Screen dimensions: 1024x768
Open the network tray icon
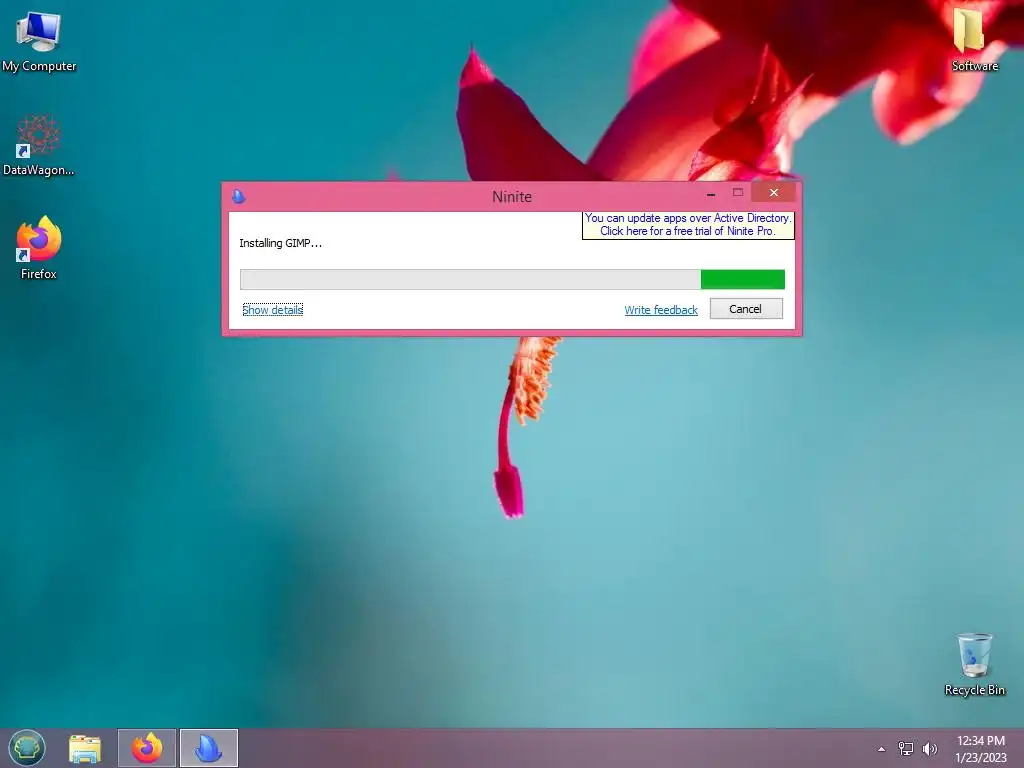pos(905,749)
